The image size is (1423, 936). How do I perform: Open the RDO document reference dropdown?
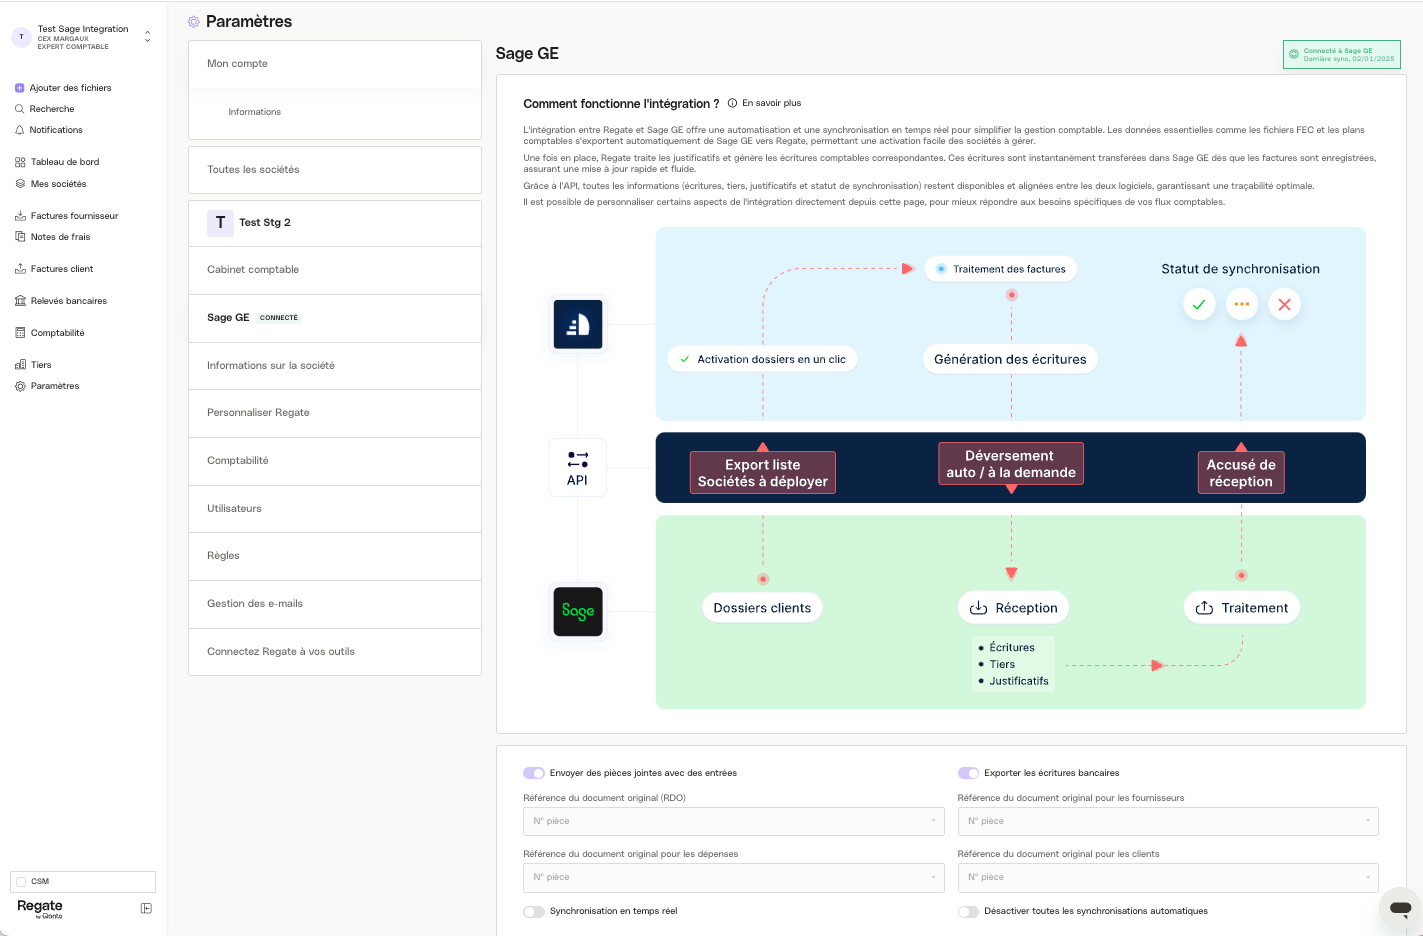point(734,821)
